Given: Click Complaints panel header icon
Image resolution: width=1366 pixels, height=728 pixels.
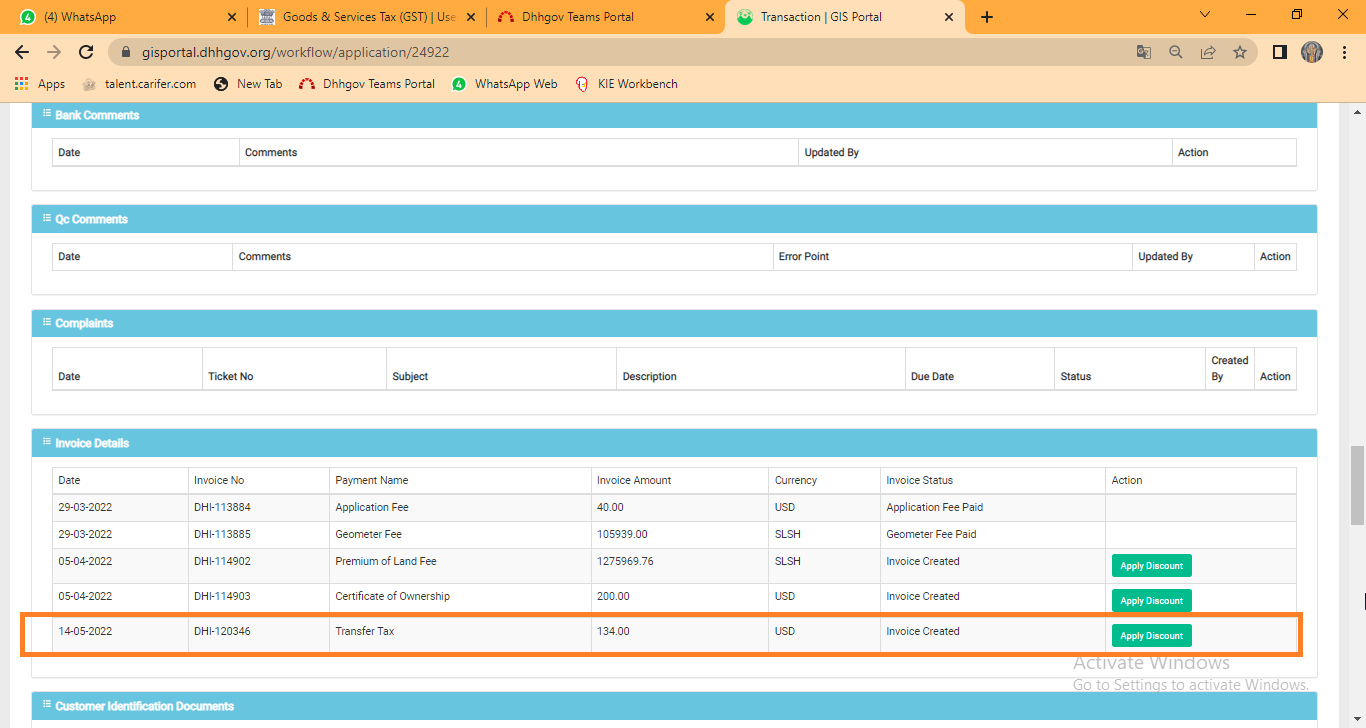Looking at the screenshot, I should 46,322.
